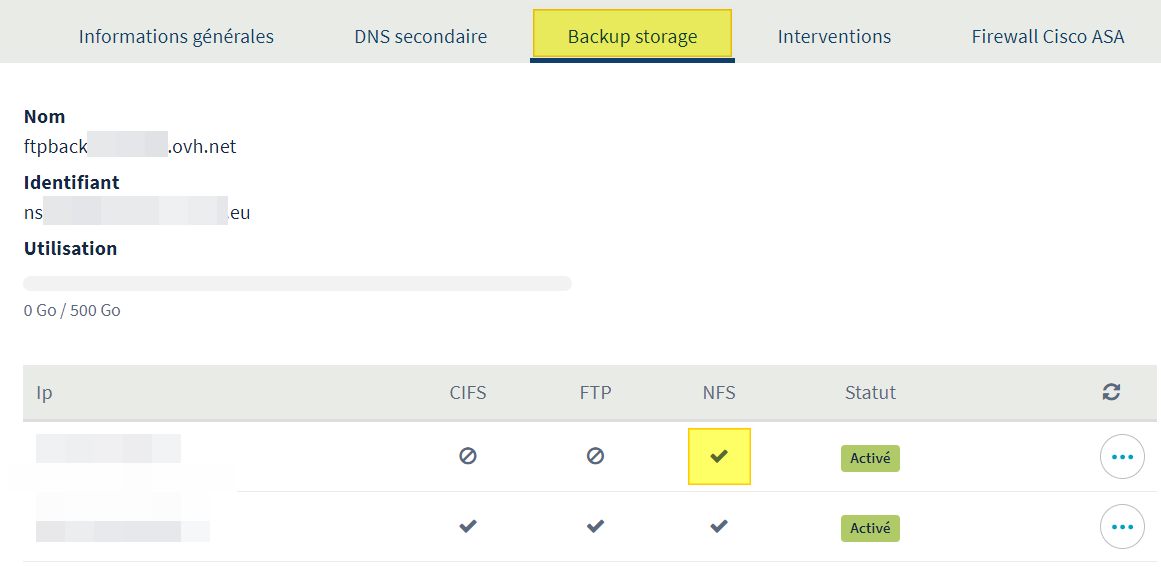Click the FTP checkmark in second row

[595, 526]
